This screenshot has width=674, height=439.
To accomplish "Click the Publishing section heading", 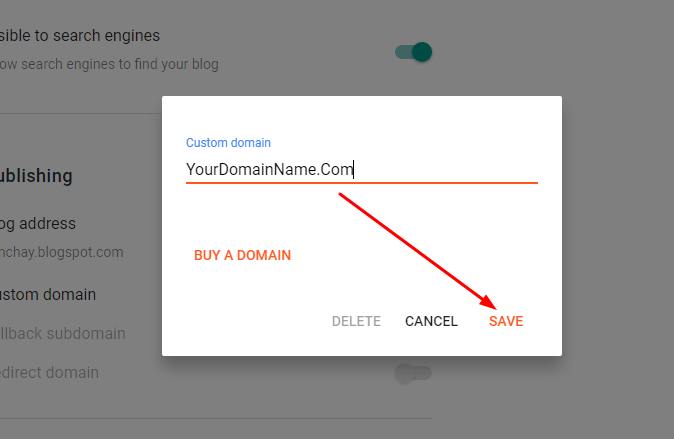I will click(x=36, y=176).
